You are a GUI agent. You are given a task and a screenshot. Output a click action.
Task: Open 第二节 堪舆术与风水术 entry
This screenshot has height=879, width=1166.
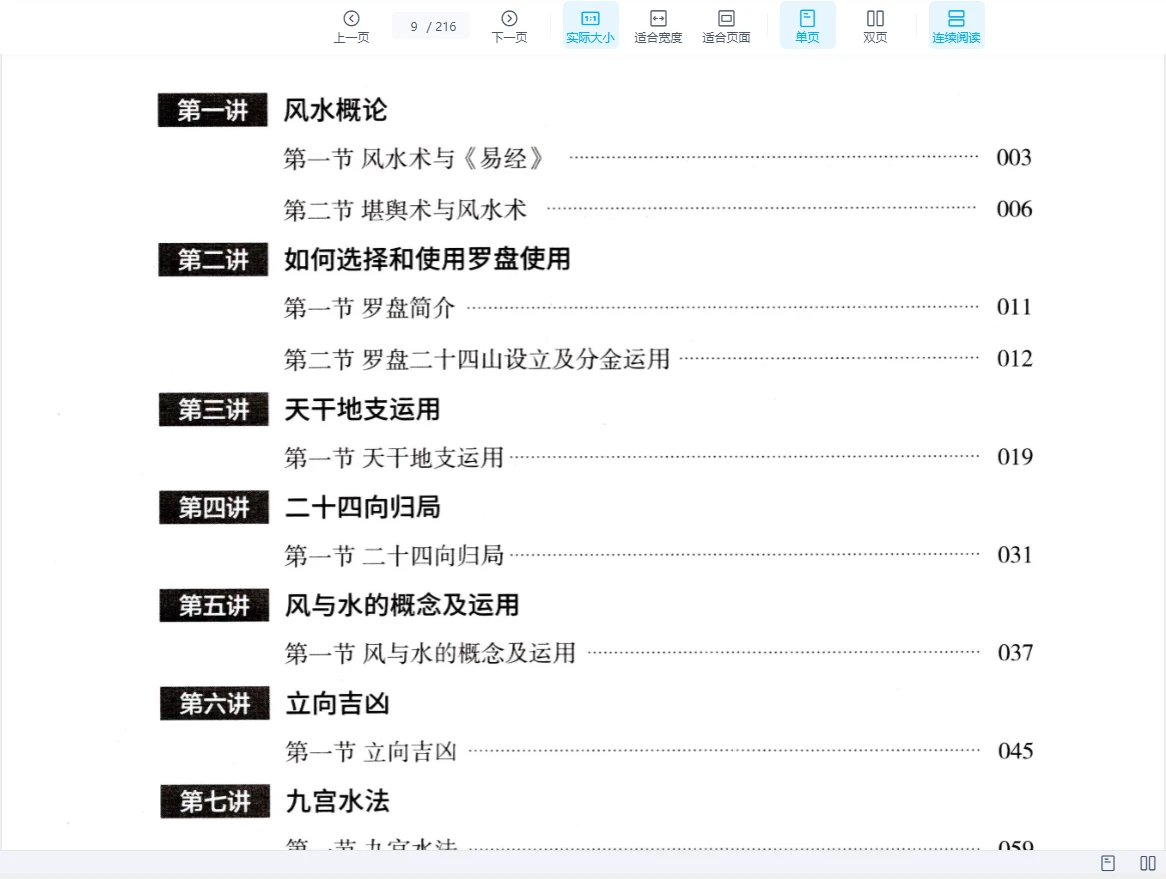[405, 210]
